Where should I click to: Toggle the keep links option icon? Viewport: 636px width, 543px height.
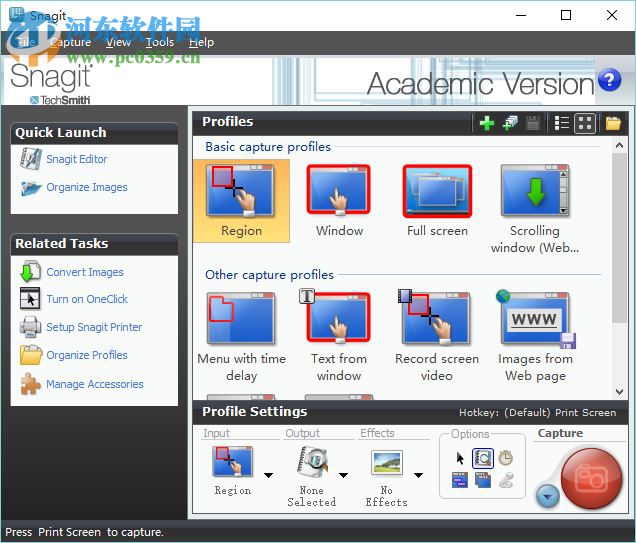[x=460, y=480]
